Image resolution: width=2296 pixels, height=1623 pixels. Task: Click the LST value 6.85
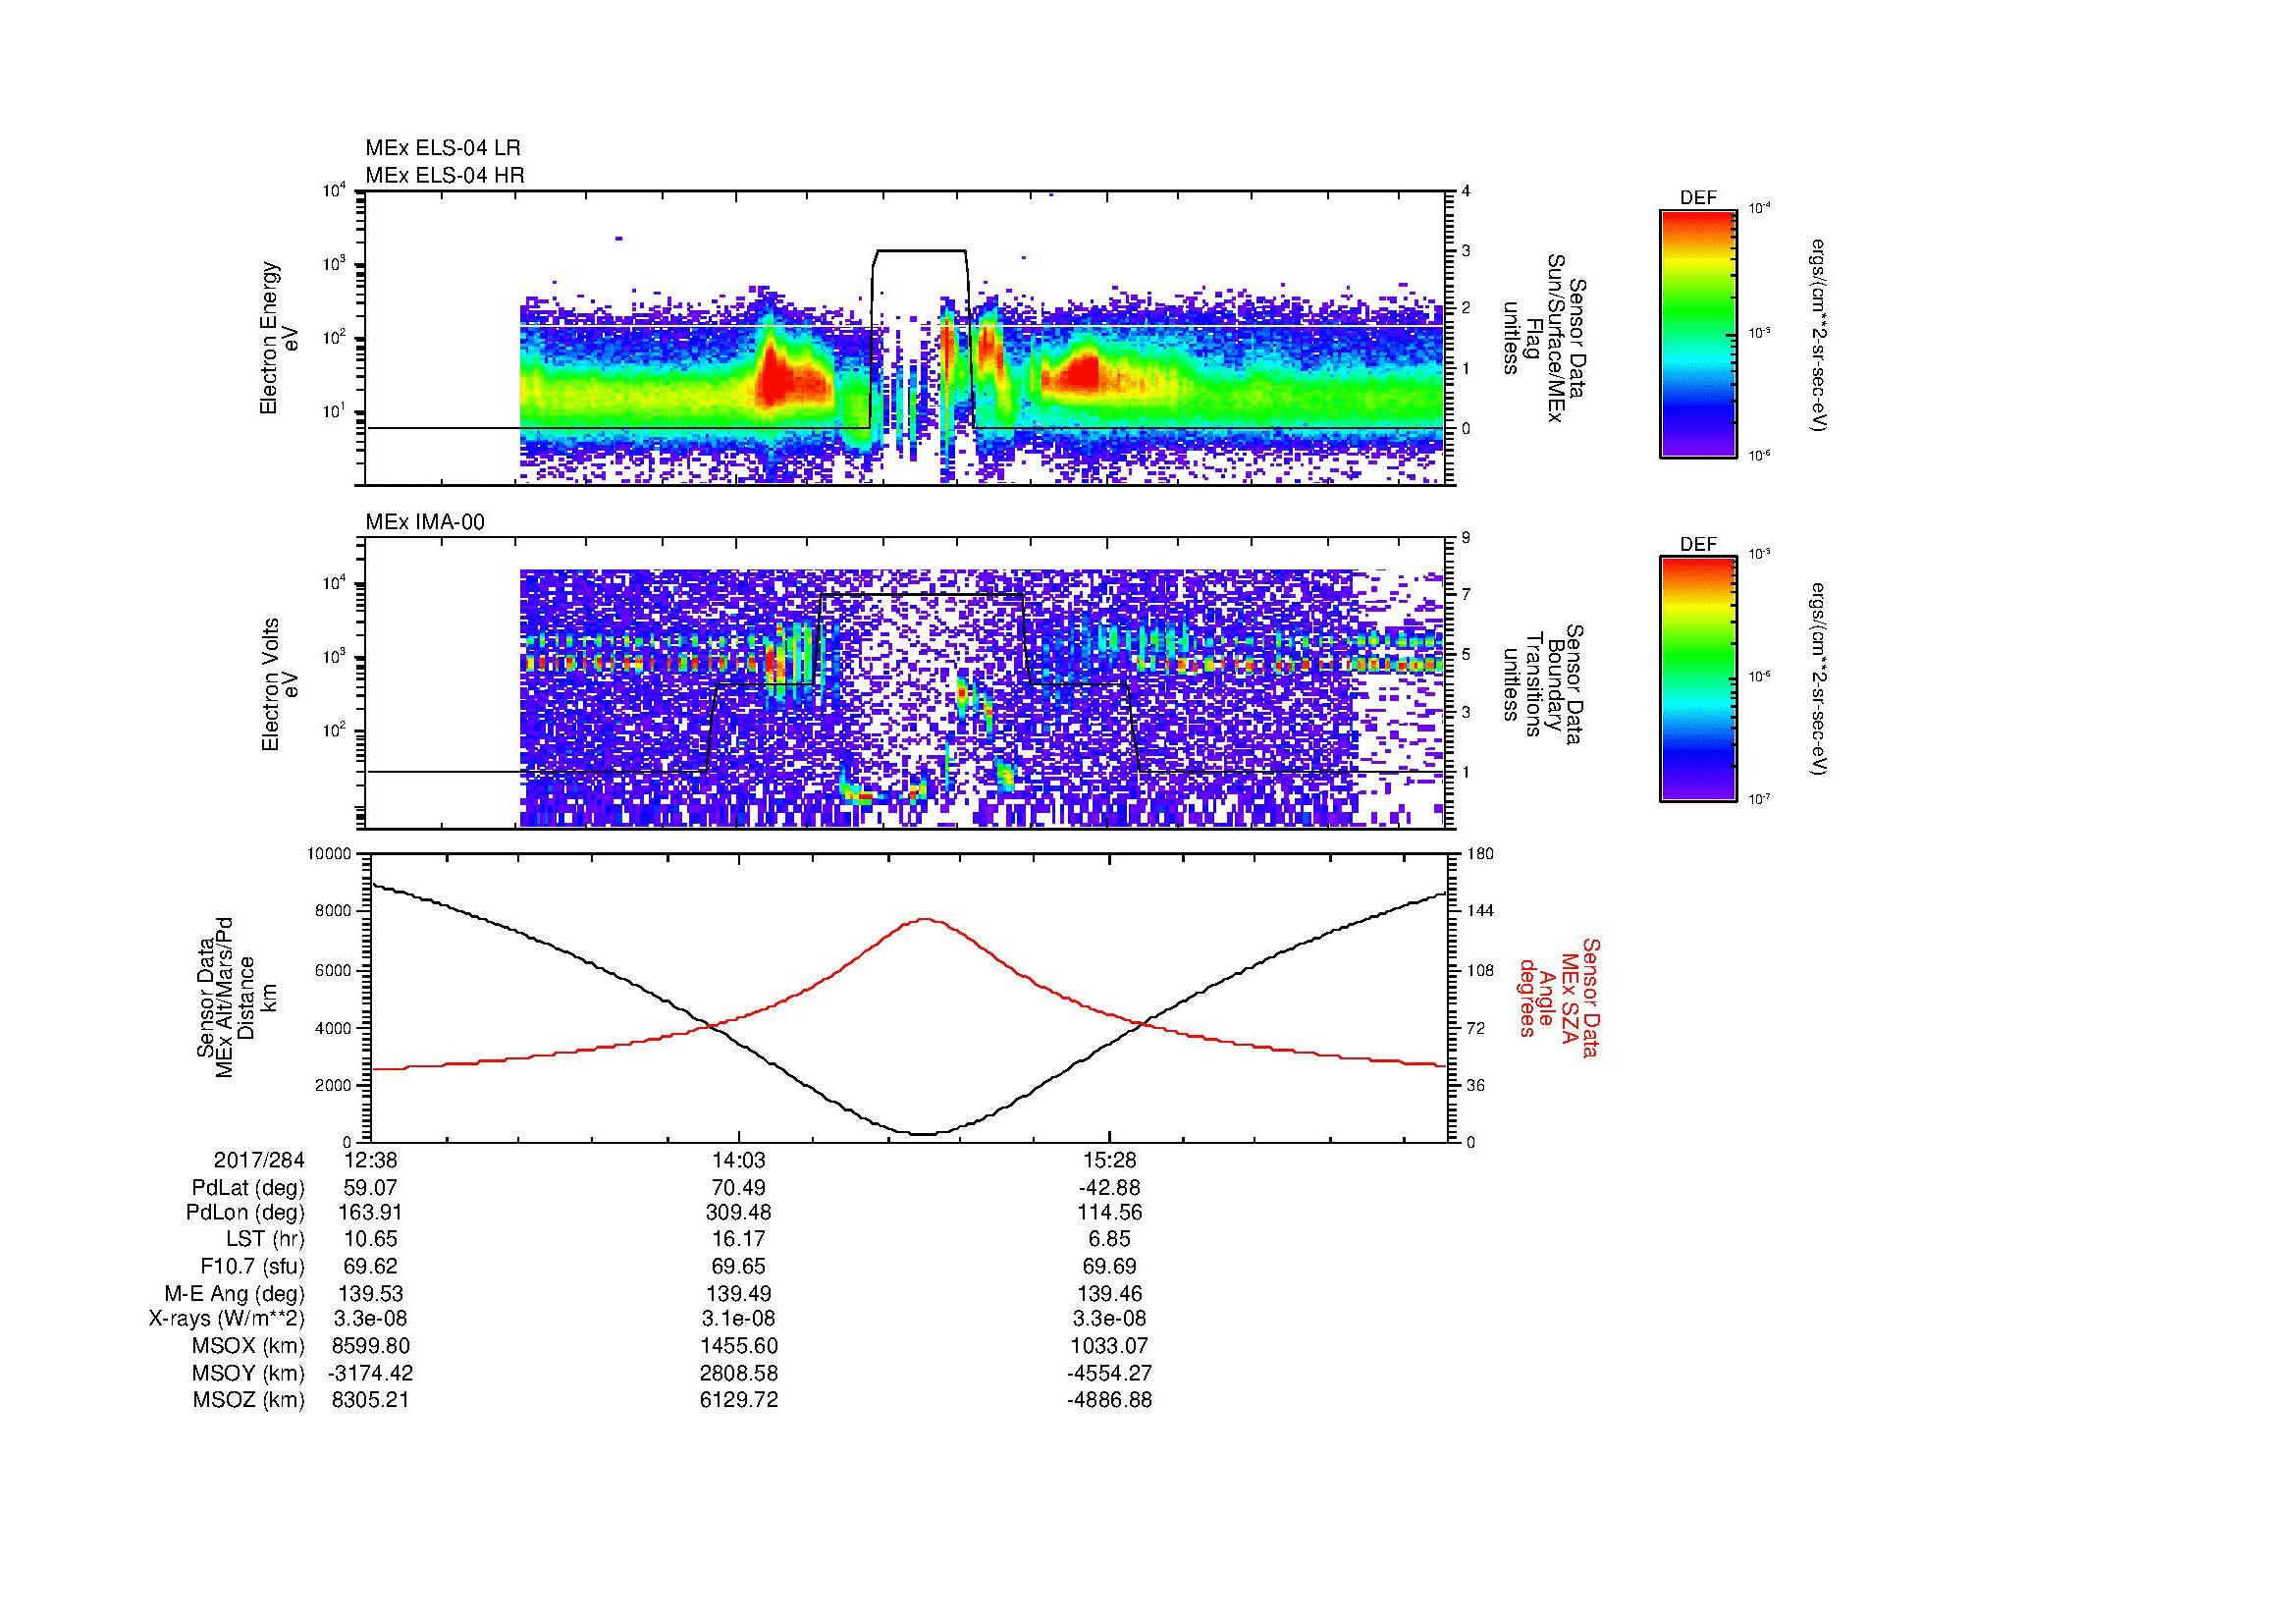tap(1109, 1239)
